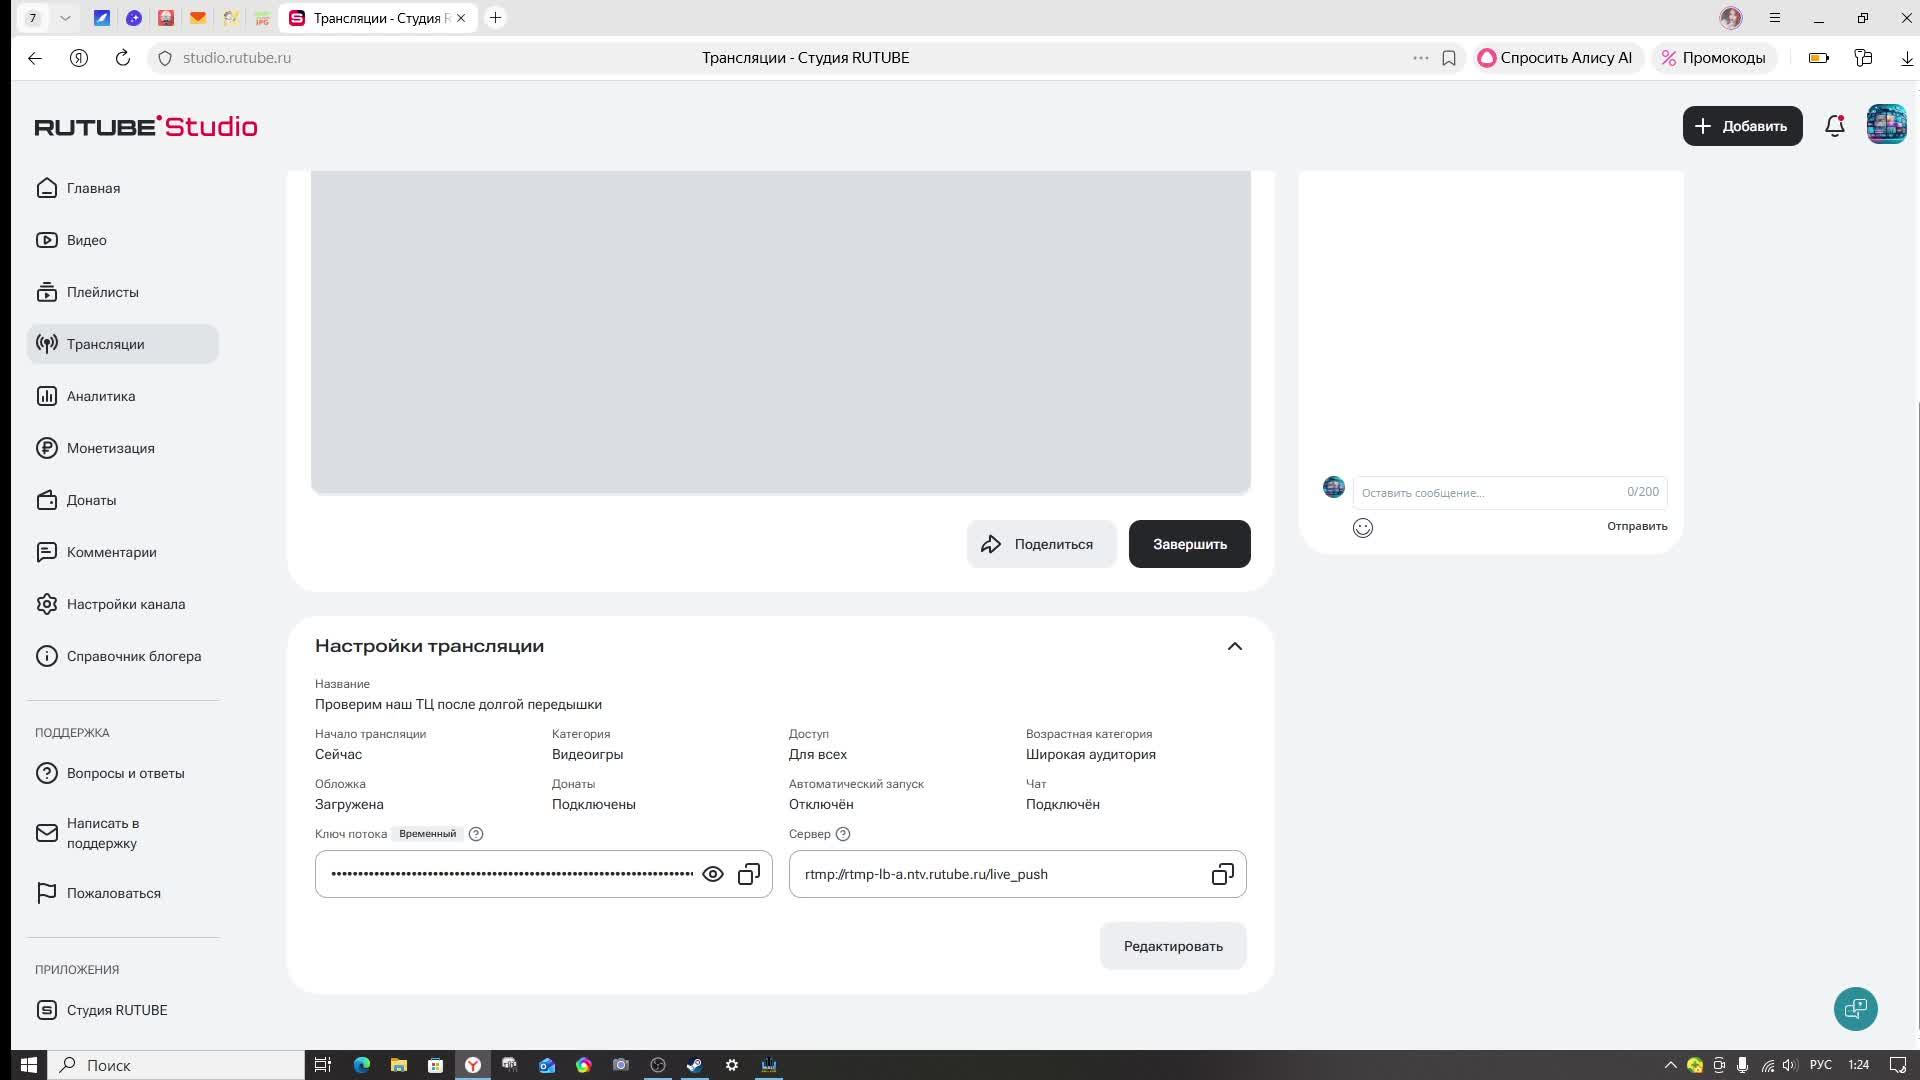This screenshot has width=1920, height=1080.
Task: Go to Аналитика in sidebar
Action: [100, 396]
